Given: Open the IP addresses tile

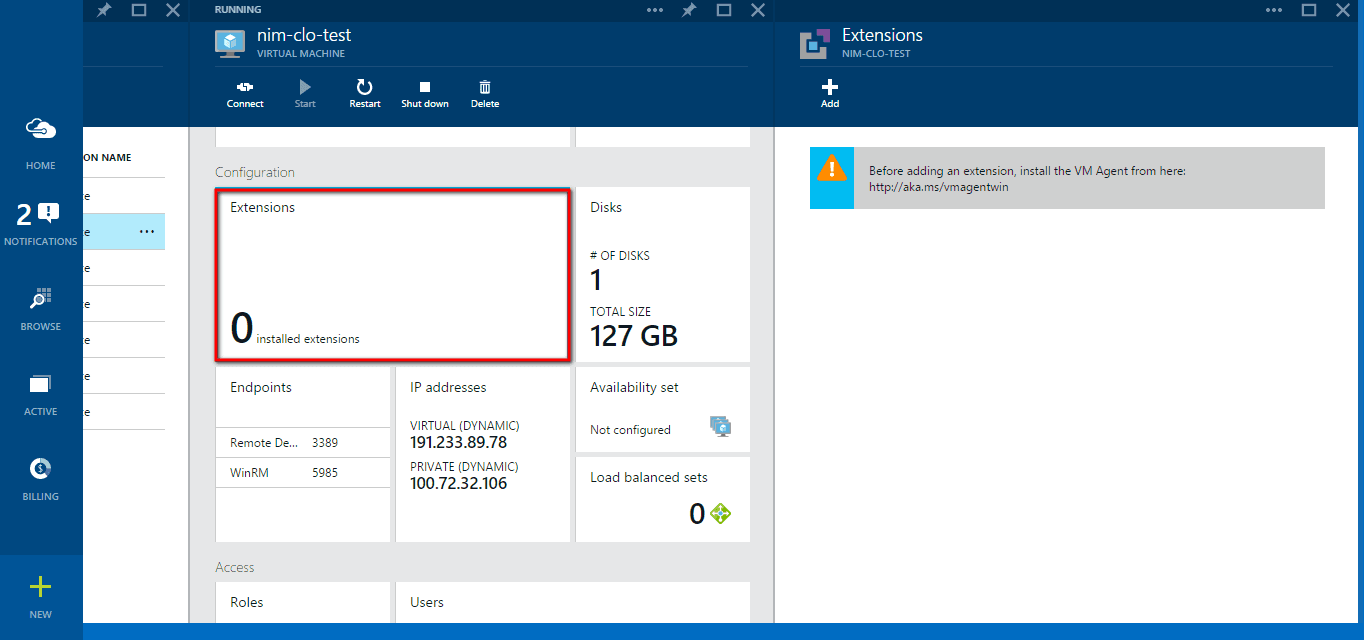Looking at the screenshot, I should [482, 453].
